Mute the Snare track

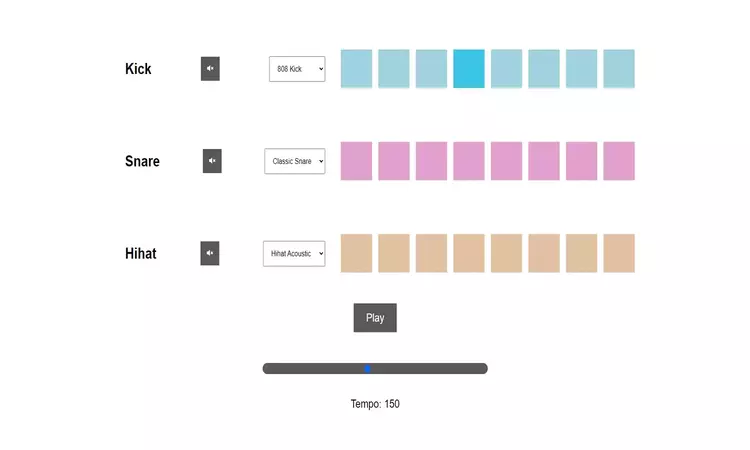click(x=212, y=161)
